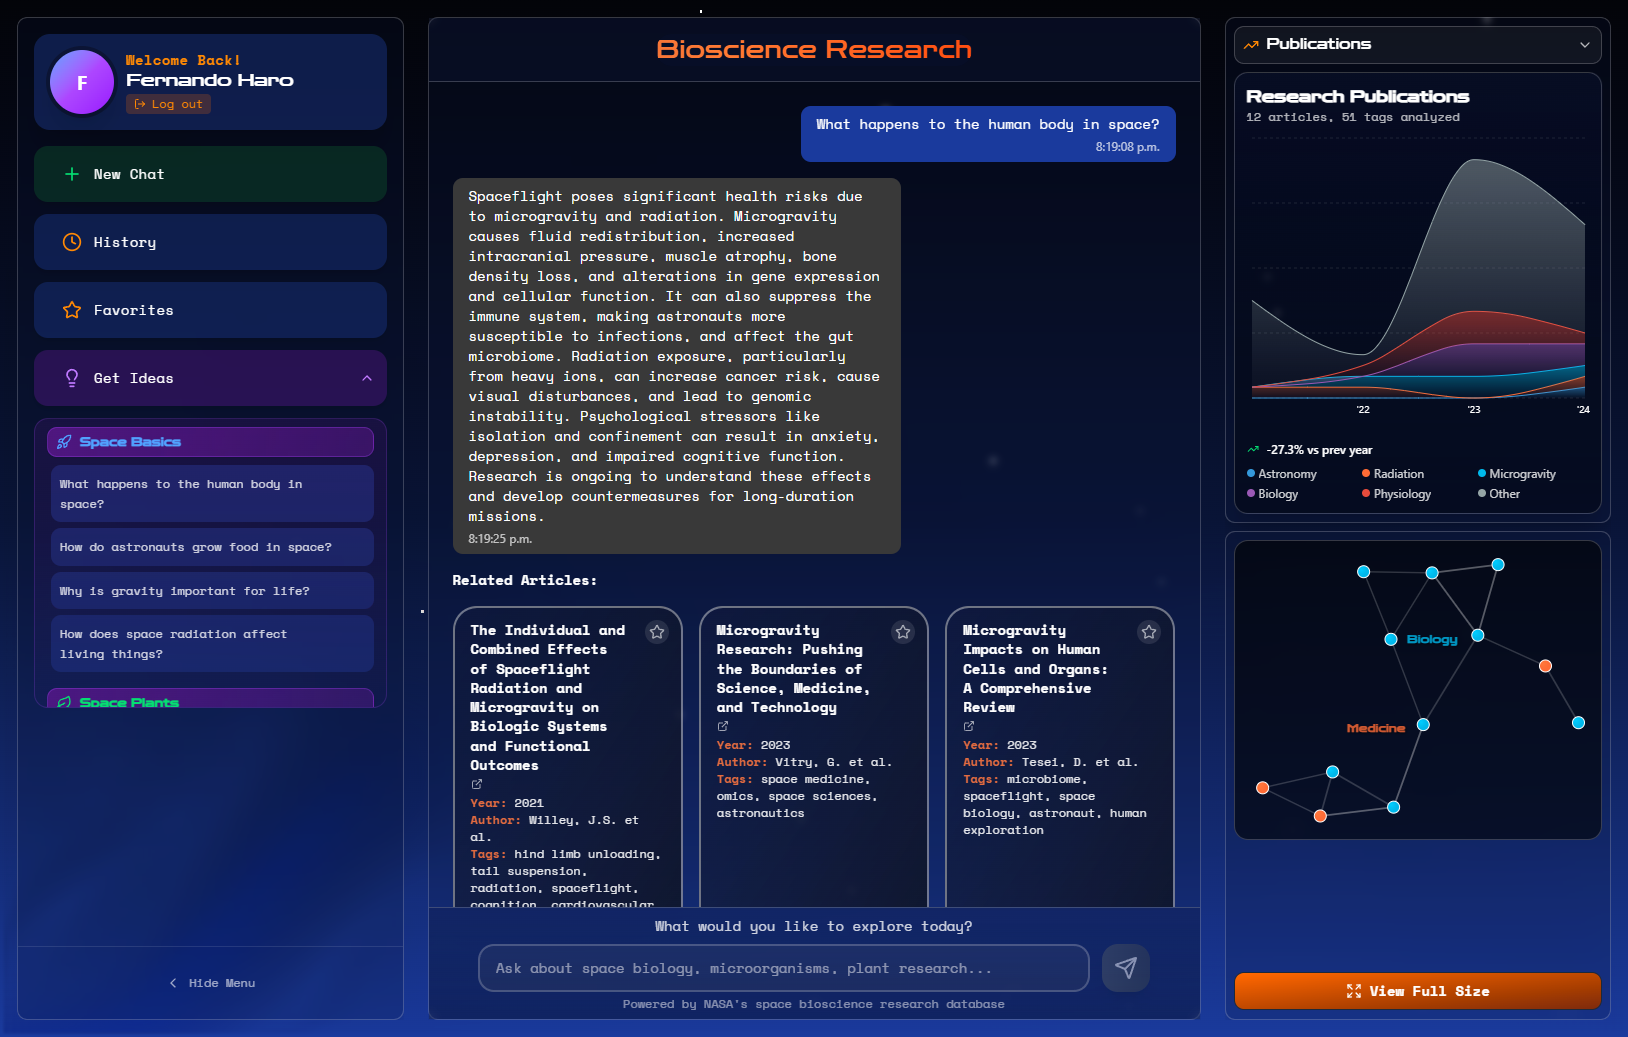Favorite the Spaceflight Radiation article
Viewport: 1628px width, 1037px height.
[x=657, y=631]
